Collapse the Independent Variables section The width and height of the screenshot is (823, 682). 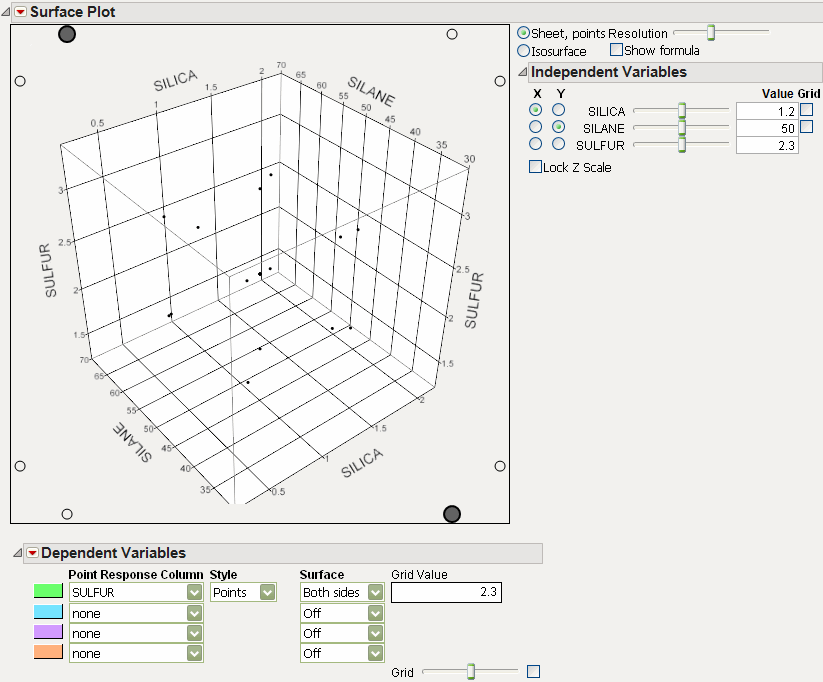pyautogui.click(x=521, y=72)
